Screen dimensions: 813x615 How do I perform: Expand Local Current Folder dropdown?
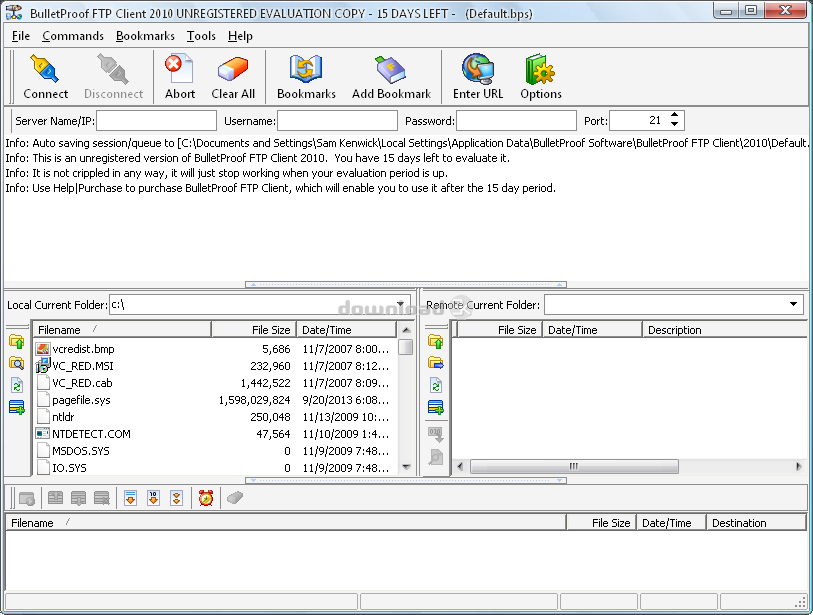click(400, 304)
